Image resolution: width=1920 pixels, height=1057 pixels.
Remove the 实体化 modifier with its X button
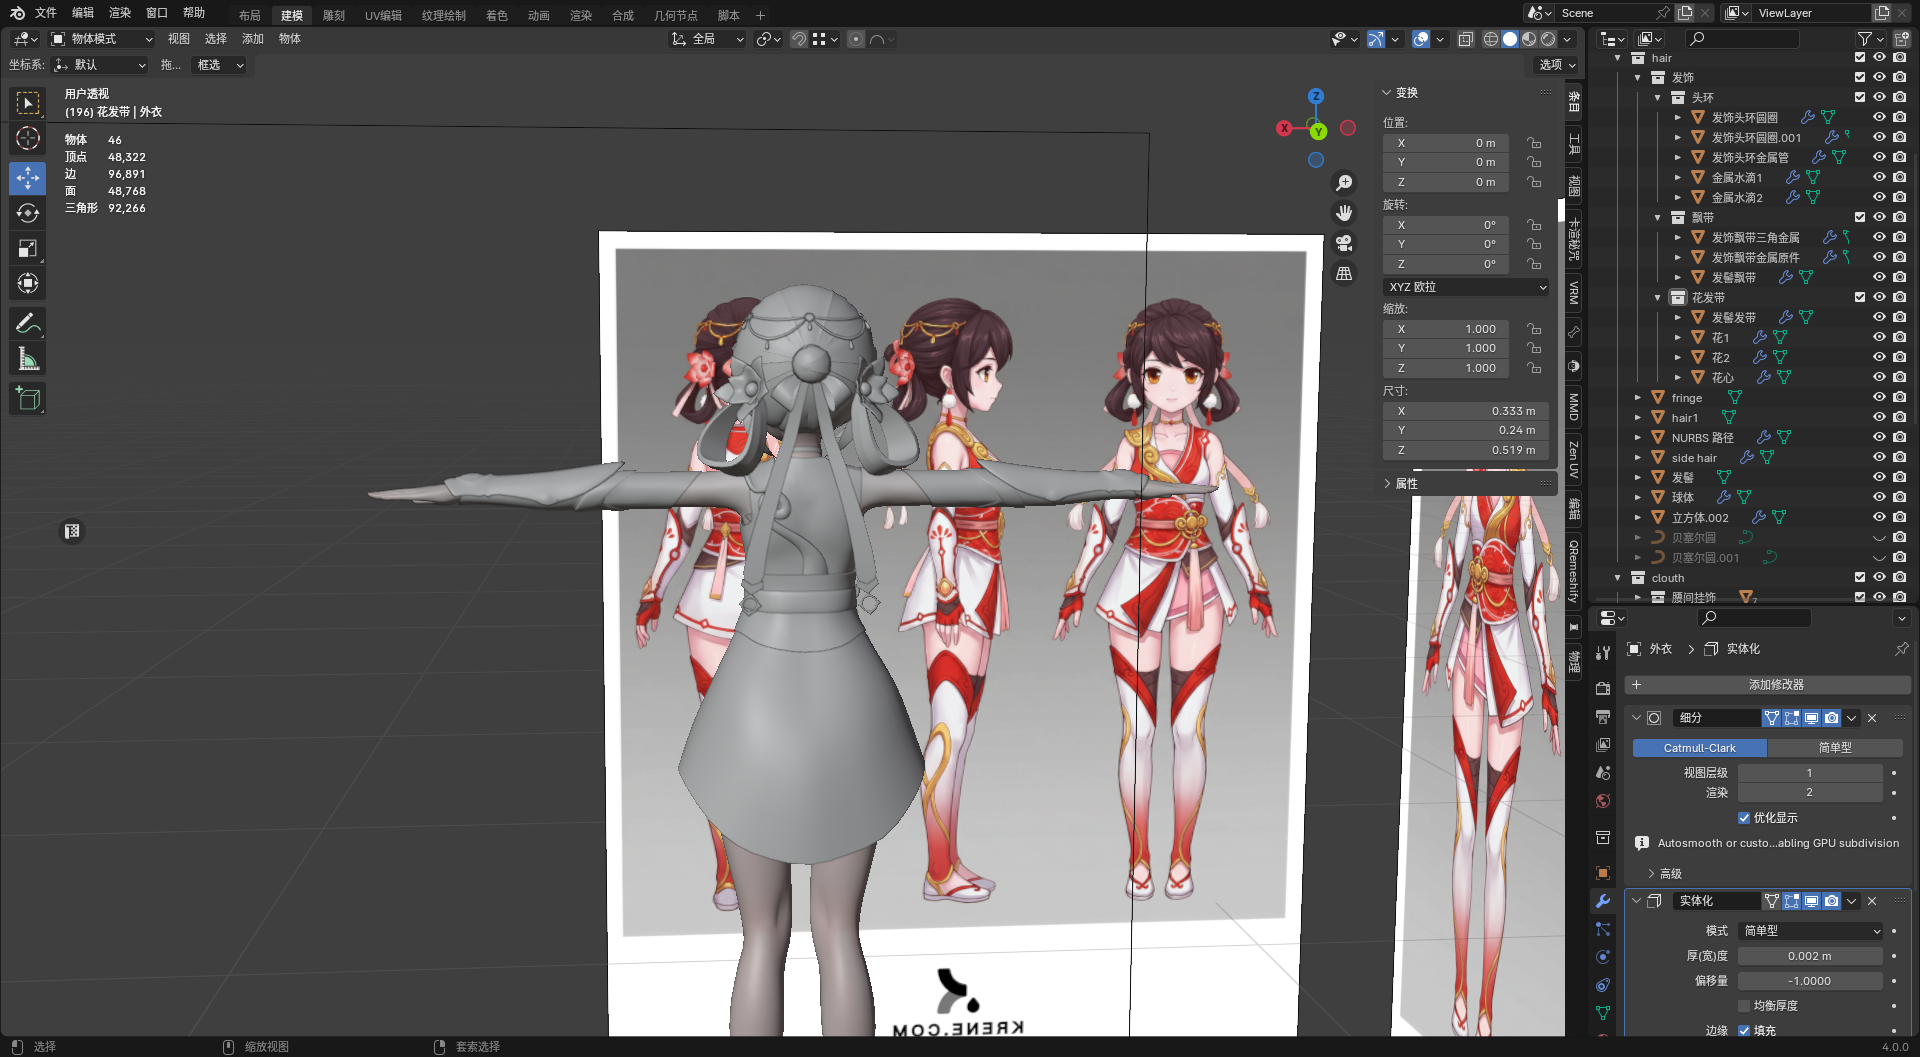coord(1872,901)
